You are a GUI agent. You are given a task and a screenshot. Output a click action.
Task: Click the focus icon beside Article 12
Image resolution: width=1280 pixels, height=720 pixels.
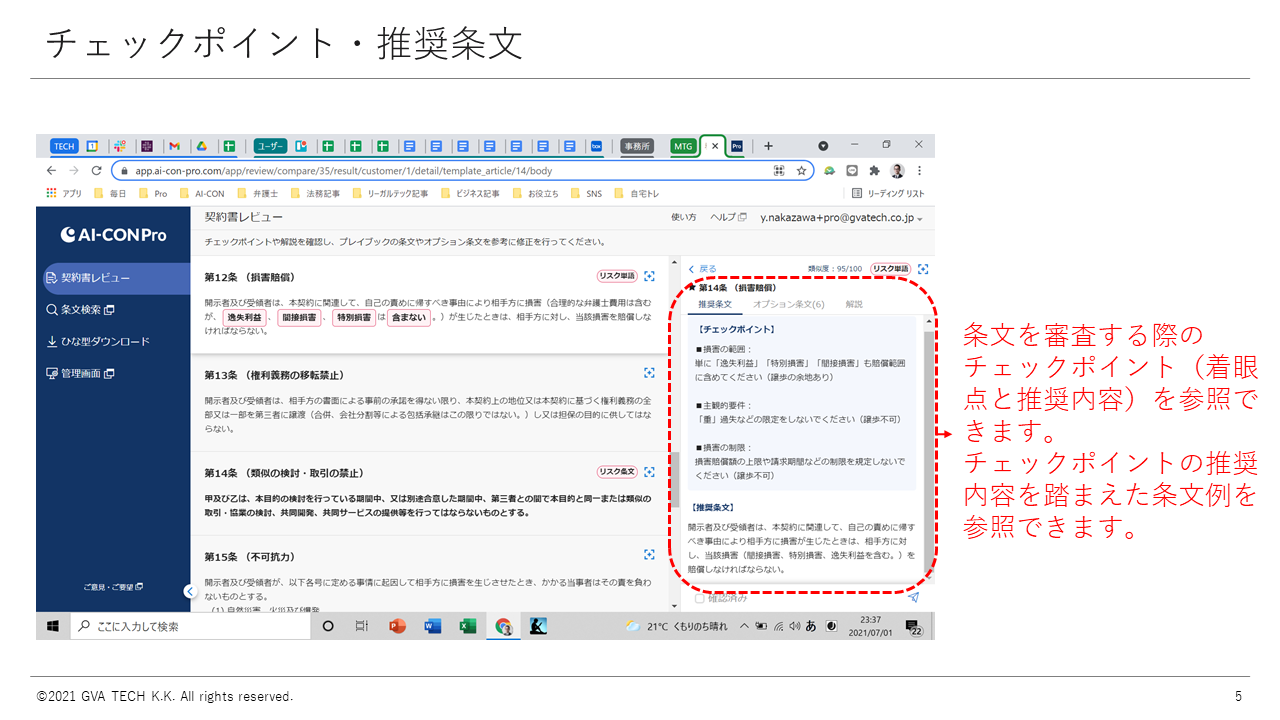(649, 276)
